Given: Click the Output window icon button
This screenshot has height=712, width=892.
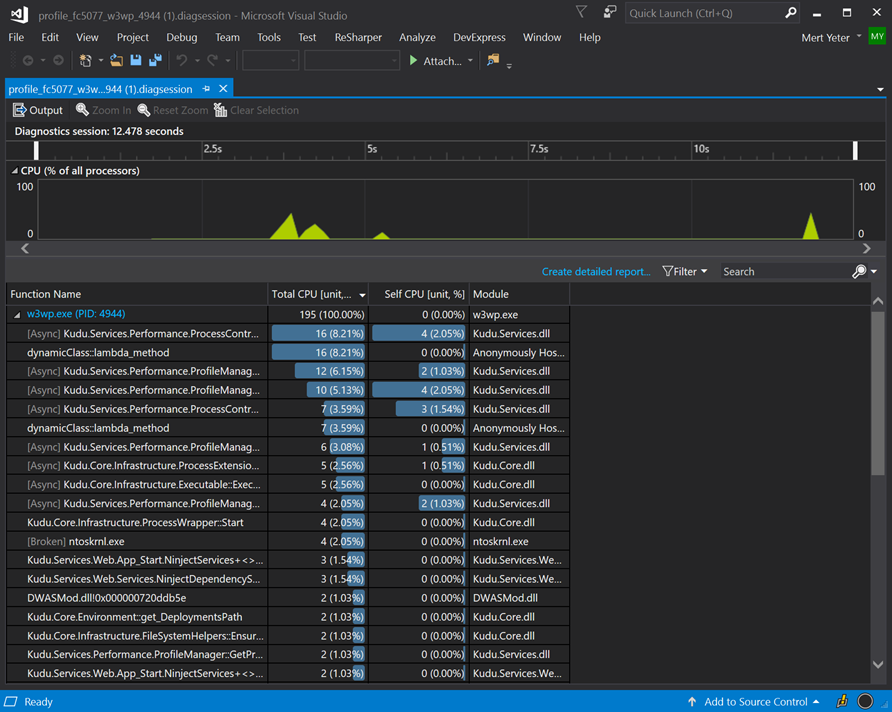Looking at the screenshot, I should [x=38, y=110].
